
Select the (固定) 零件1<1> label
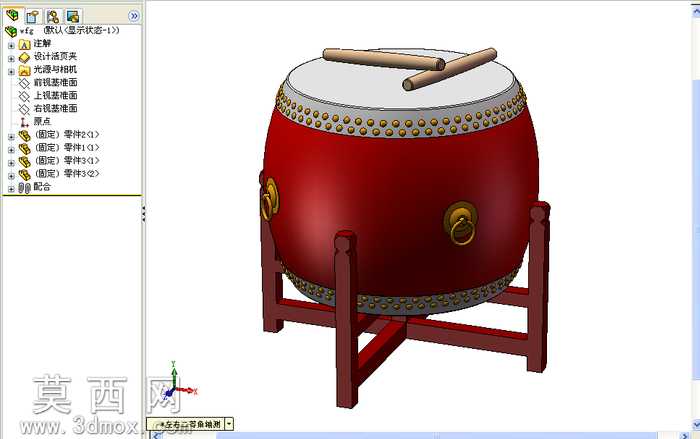(67, 147)
